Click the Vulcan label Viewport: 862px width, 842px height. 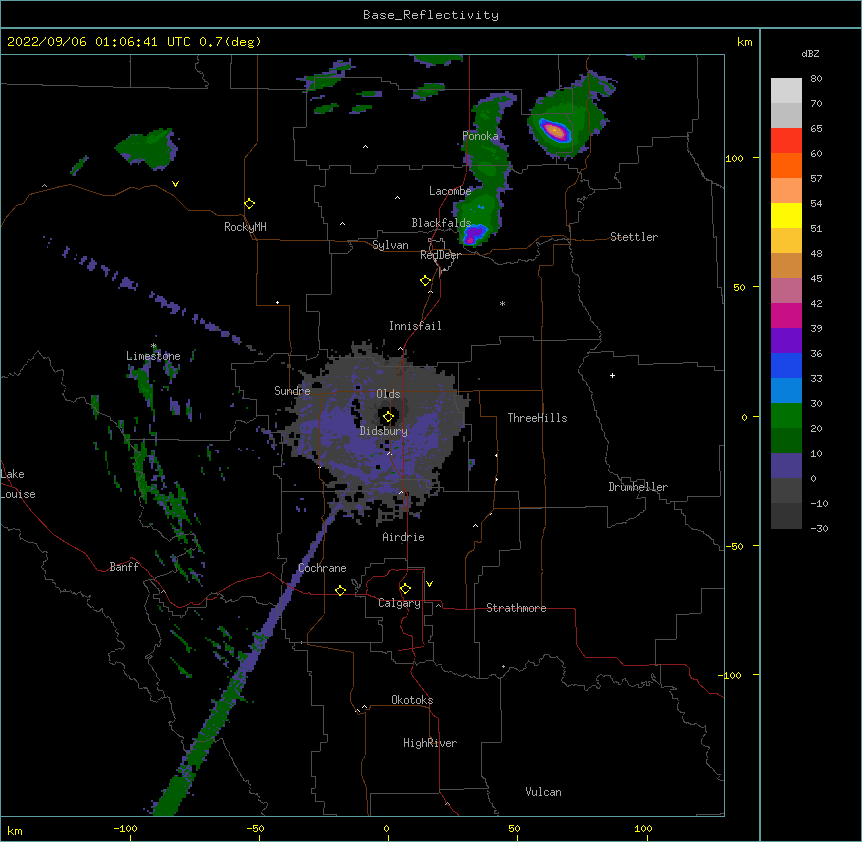tap(543, 792)
